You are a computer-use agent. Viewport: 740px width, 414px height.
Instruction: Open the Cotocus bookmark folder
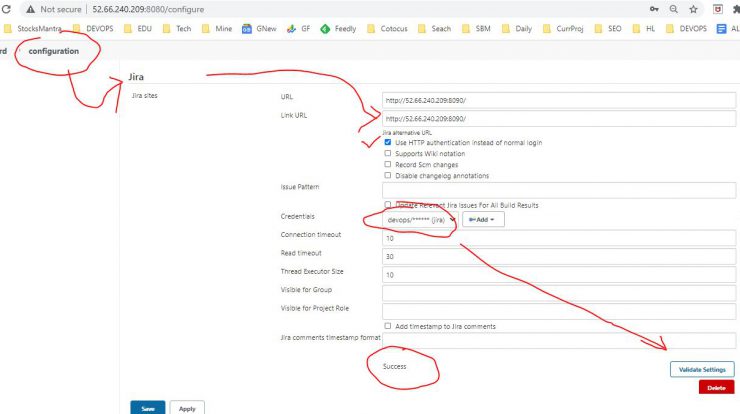(387, 29)
